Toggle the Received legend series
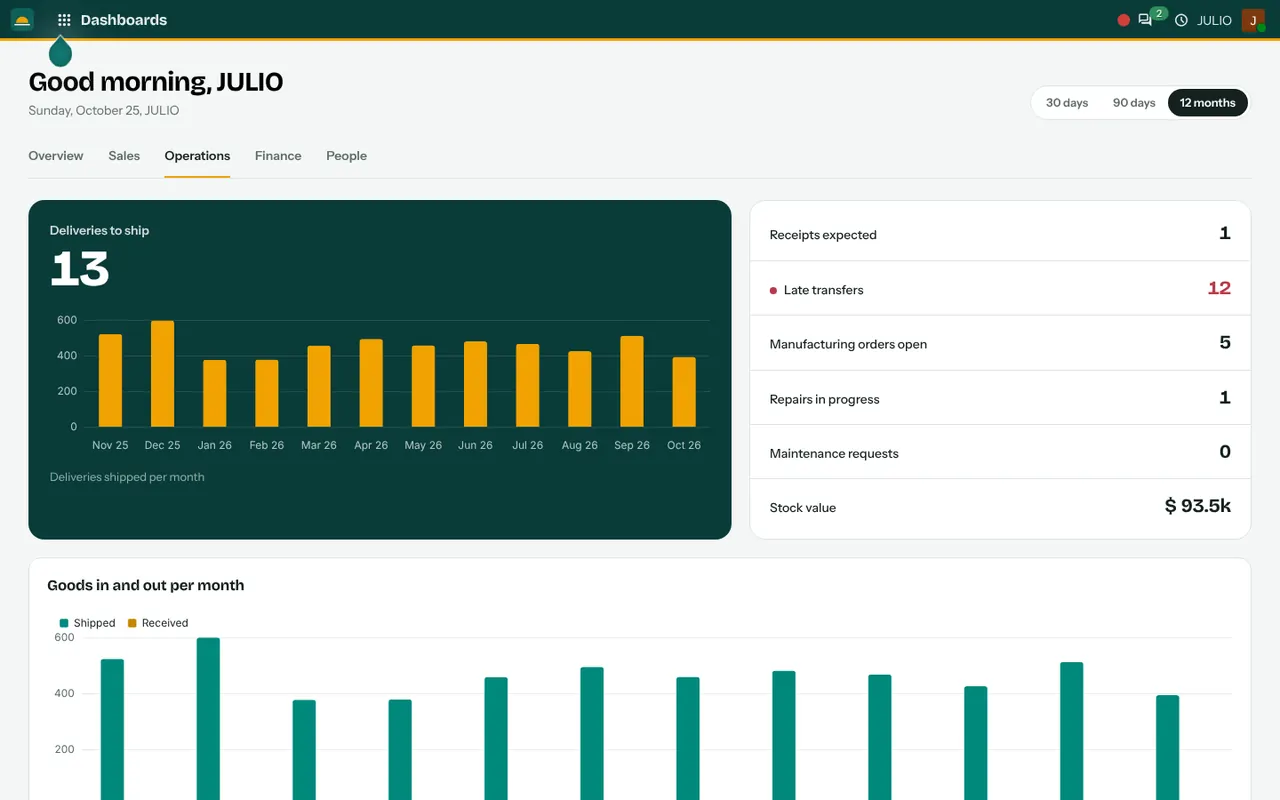The width and height of the screenshot is (1280, 800). coord(158,623)
